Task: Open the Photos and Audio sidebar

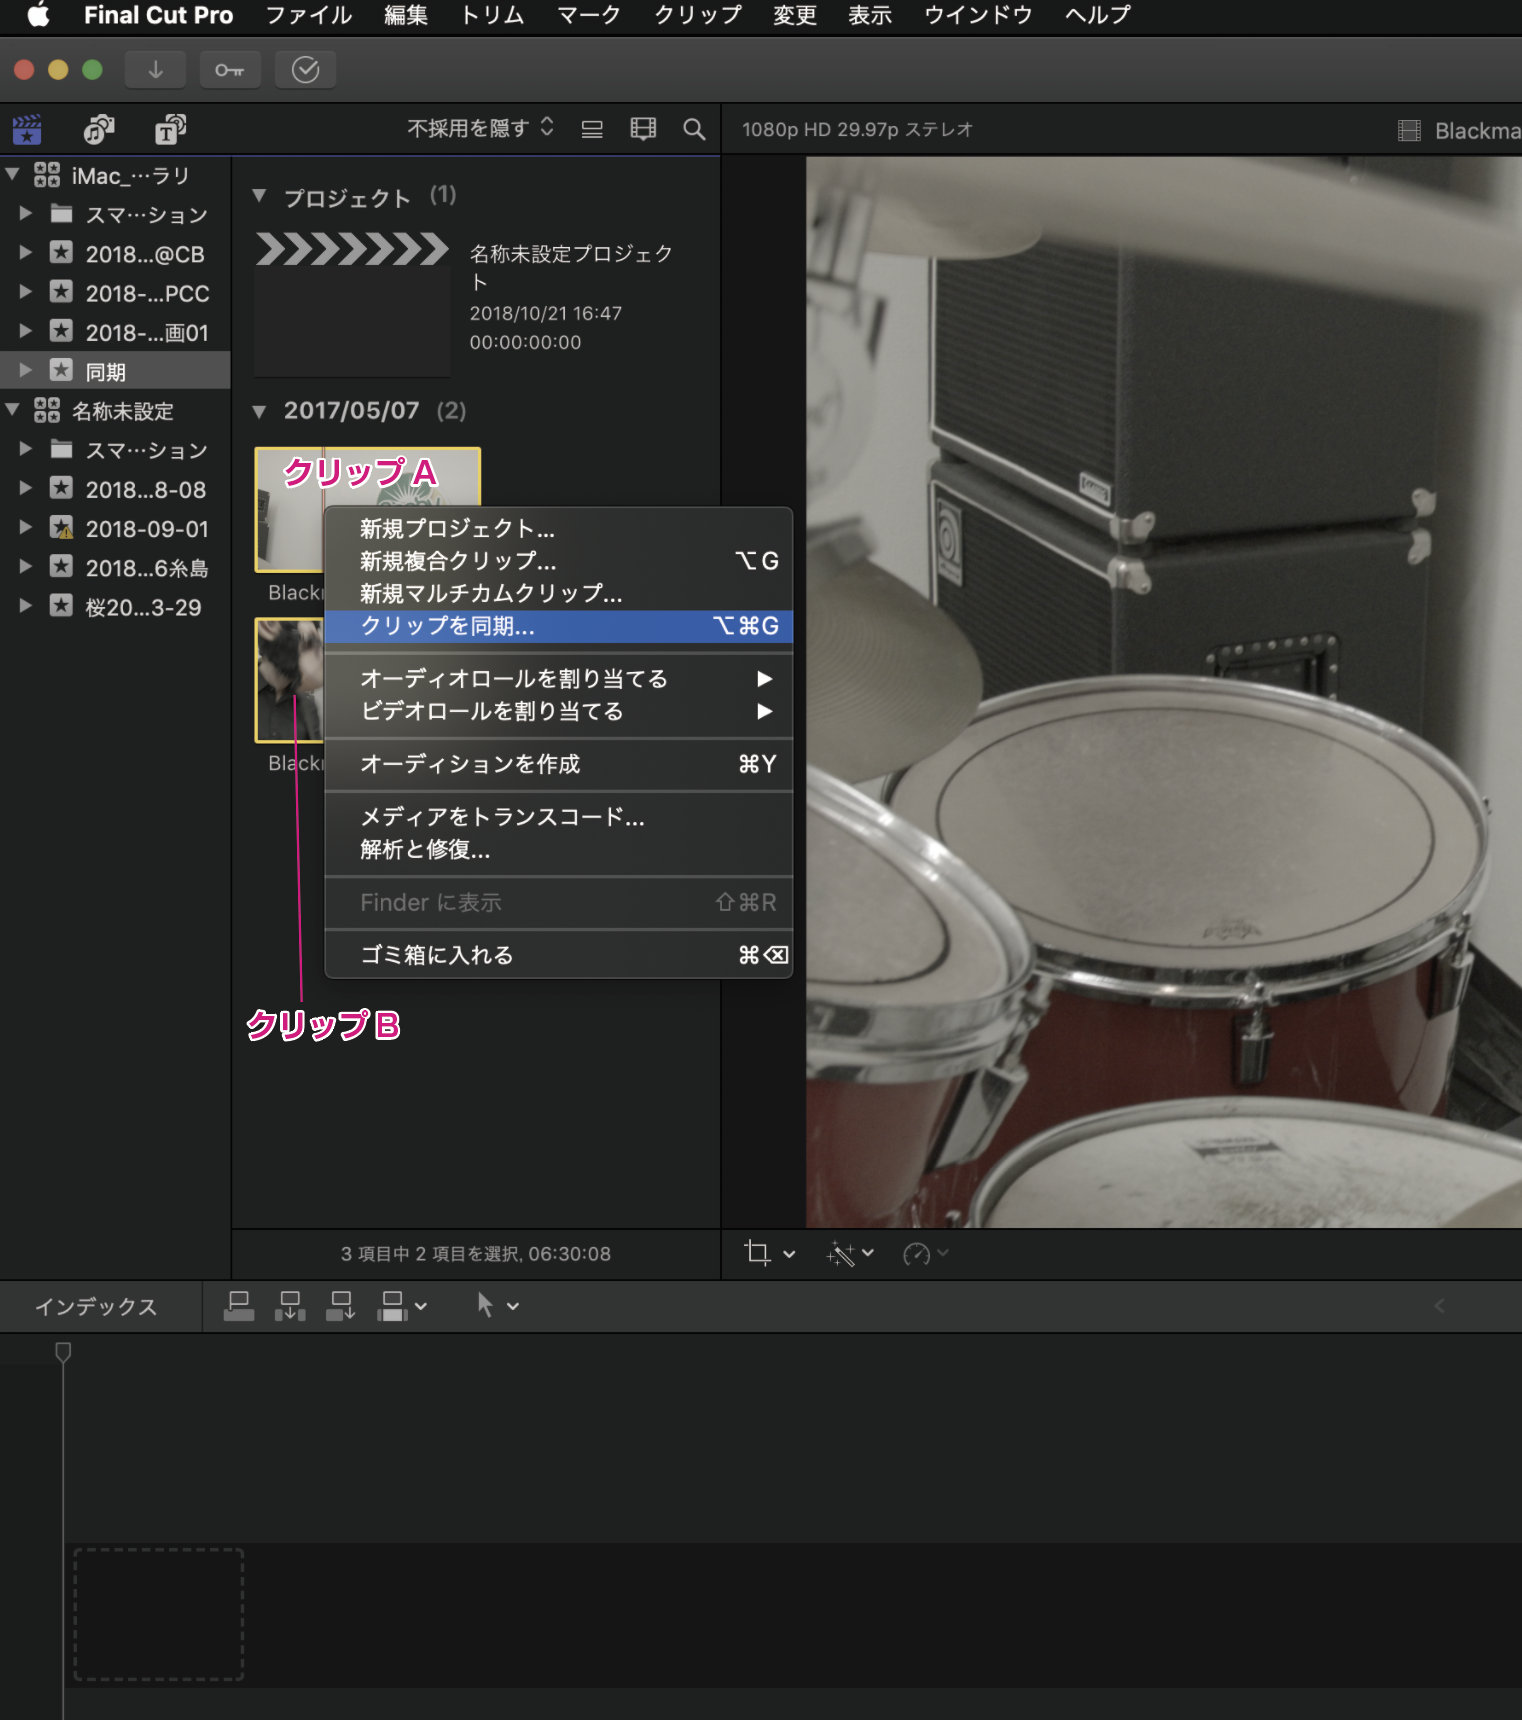Action: pyautogui.click(x=98, y=129)
